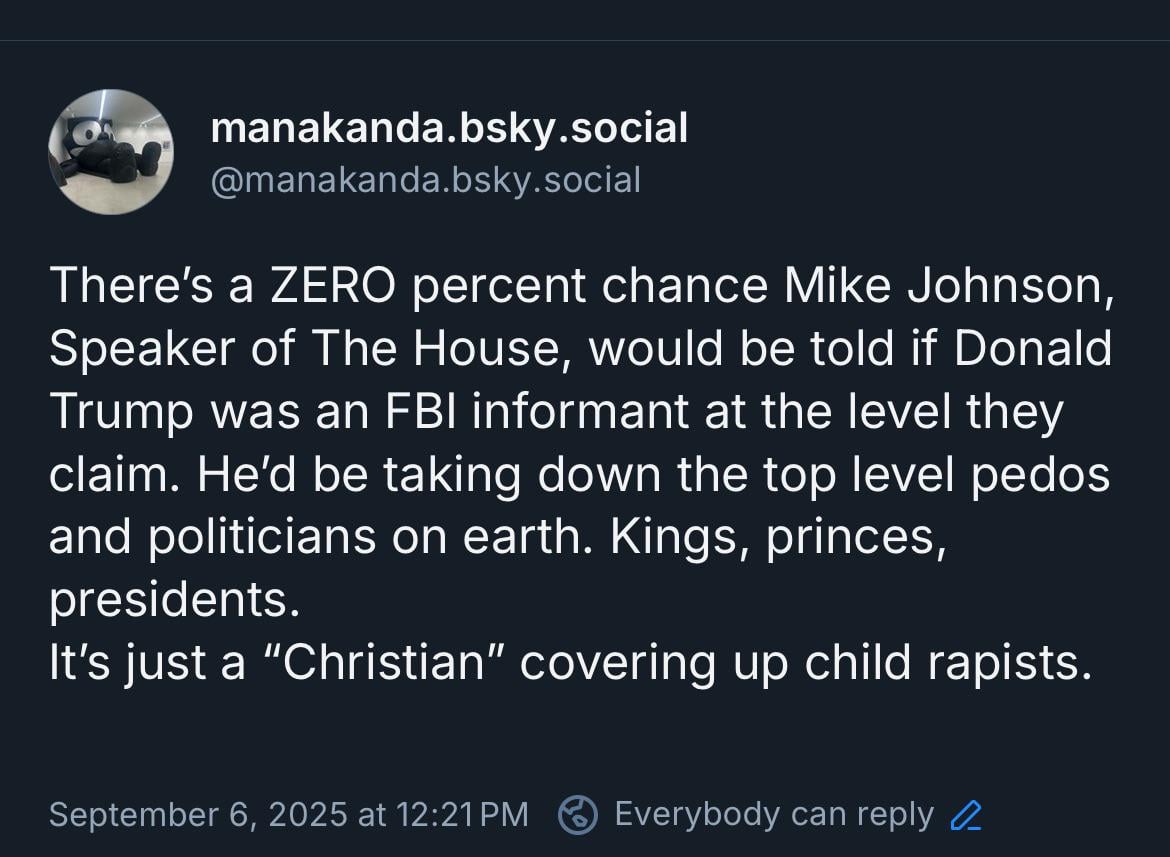Click "Kings, princes," in the post body
Viewport: 1170px width, 857px height.
pyautogui.click(x=778, y=538)
